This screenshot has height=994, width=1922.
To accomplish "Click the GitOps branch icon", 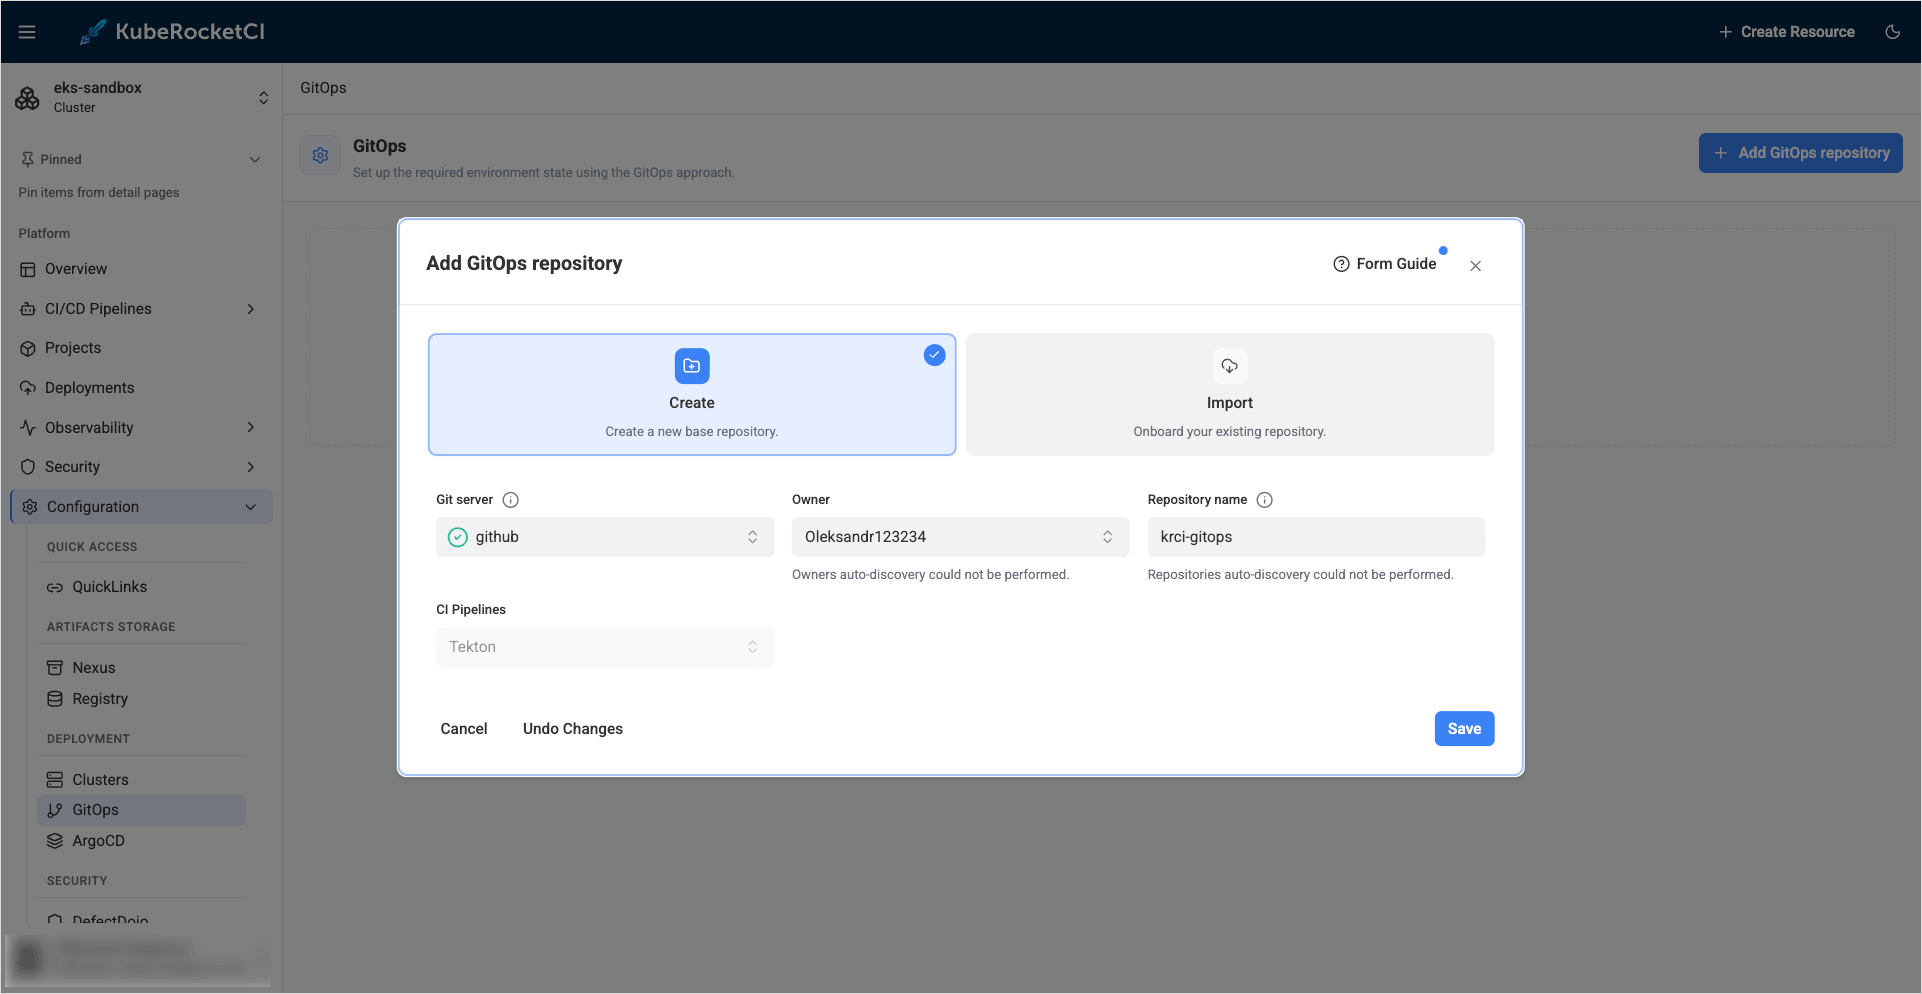I will click(x=55, y=810).
